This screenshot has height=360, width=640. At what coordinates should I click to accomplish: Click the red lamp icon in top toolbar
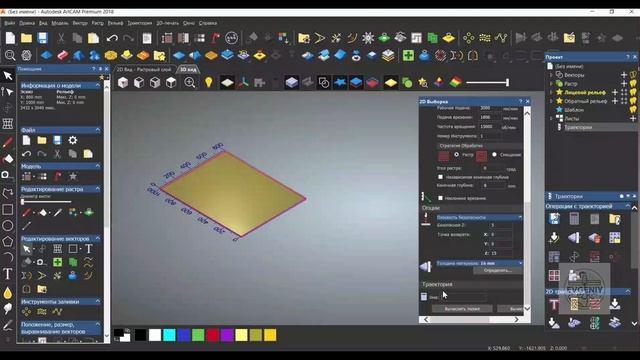pyautogui.click(x=216, y=38)
